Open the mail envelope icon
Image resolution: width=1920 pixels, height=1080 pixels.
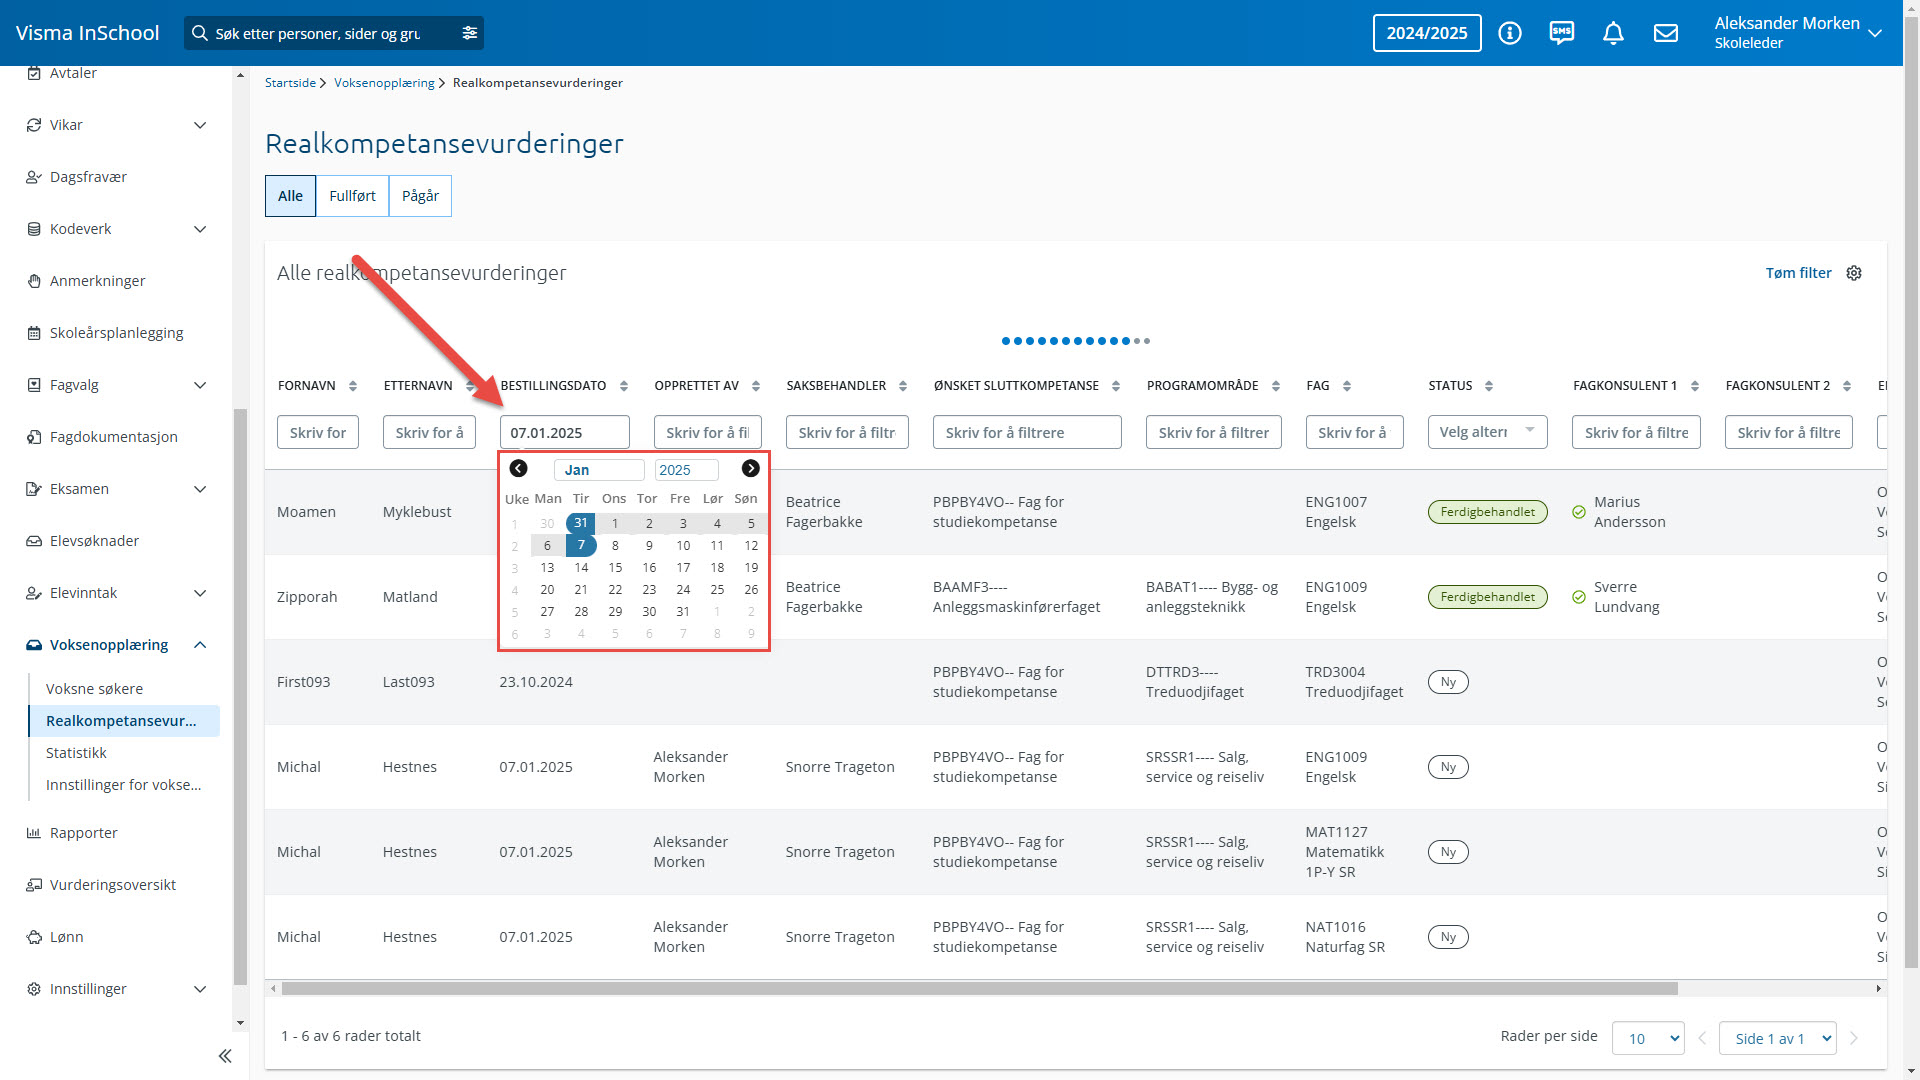1665,33
